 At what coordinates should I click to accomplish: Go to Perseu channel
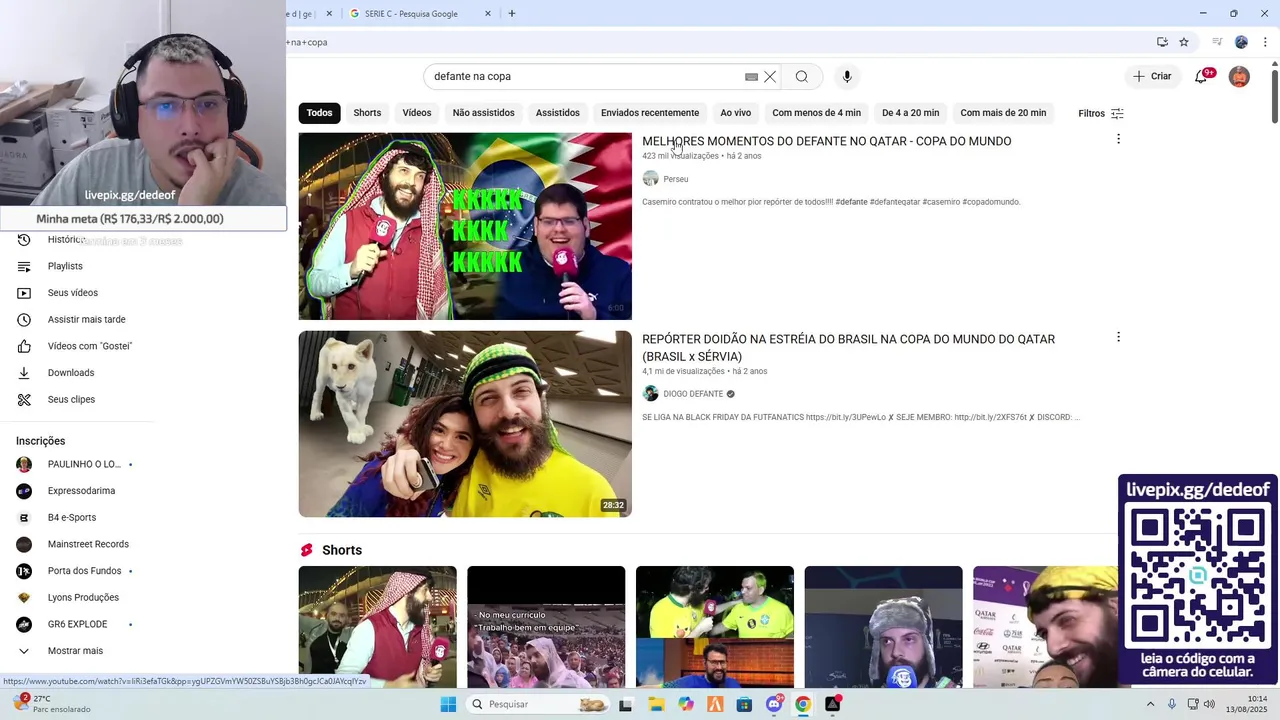(676, 179)
